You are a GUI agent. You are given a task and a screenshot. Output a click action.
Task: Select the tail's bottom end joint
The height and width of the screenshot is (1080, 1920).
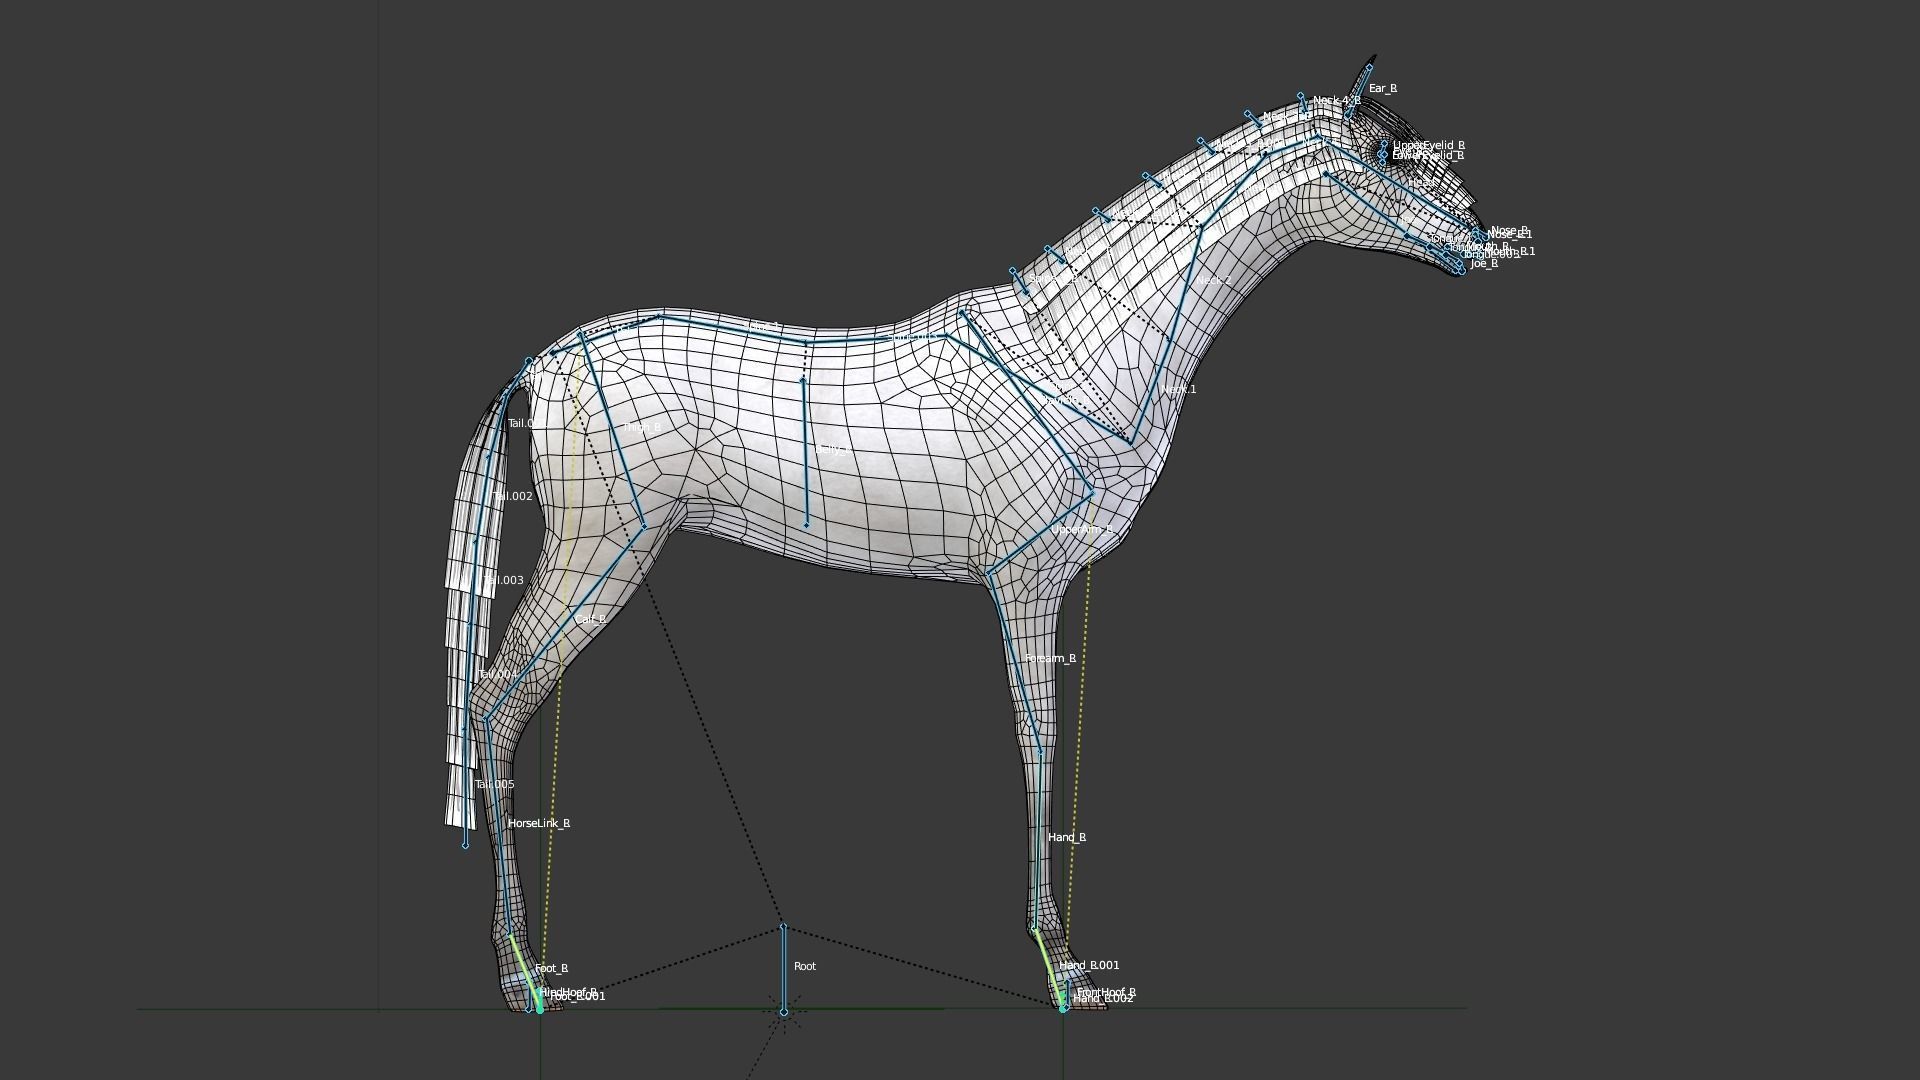[x=465, y=846]
